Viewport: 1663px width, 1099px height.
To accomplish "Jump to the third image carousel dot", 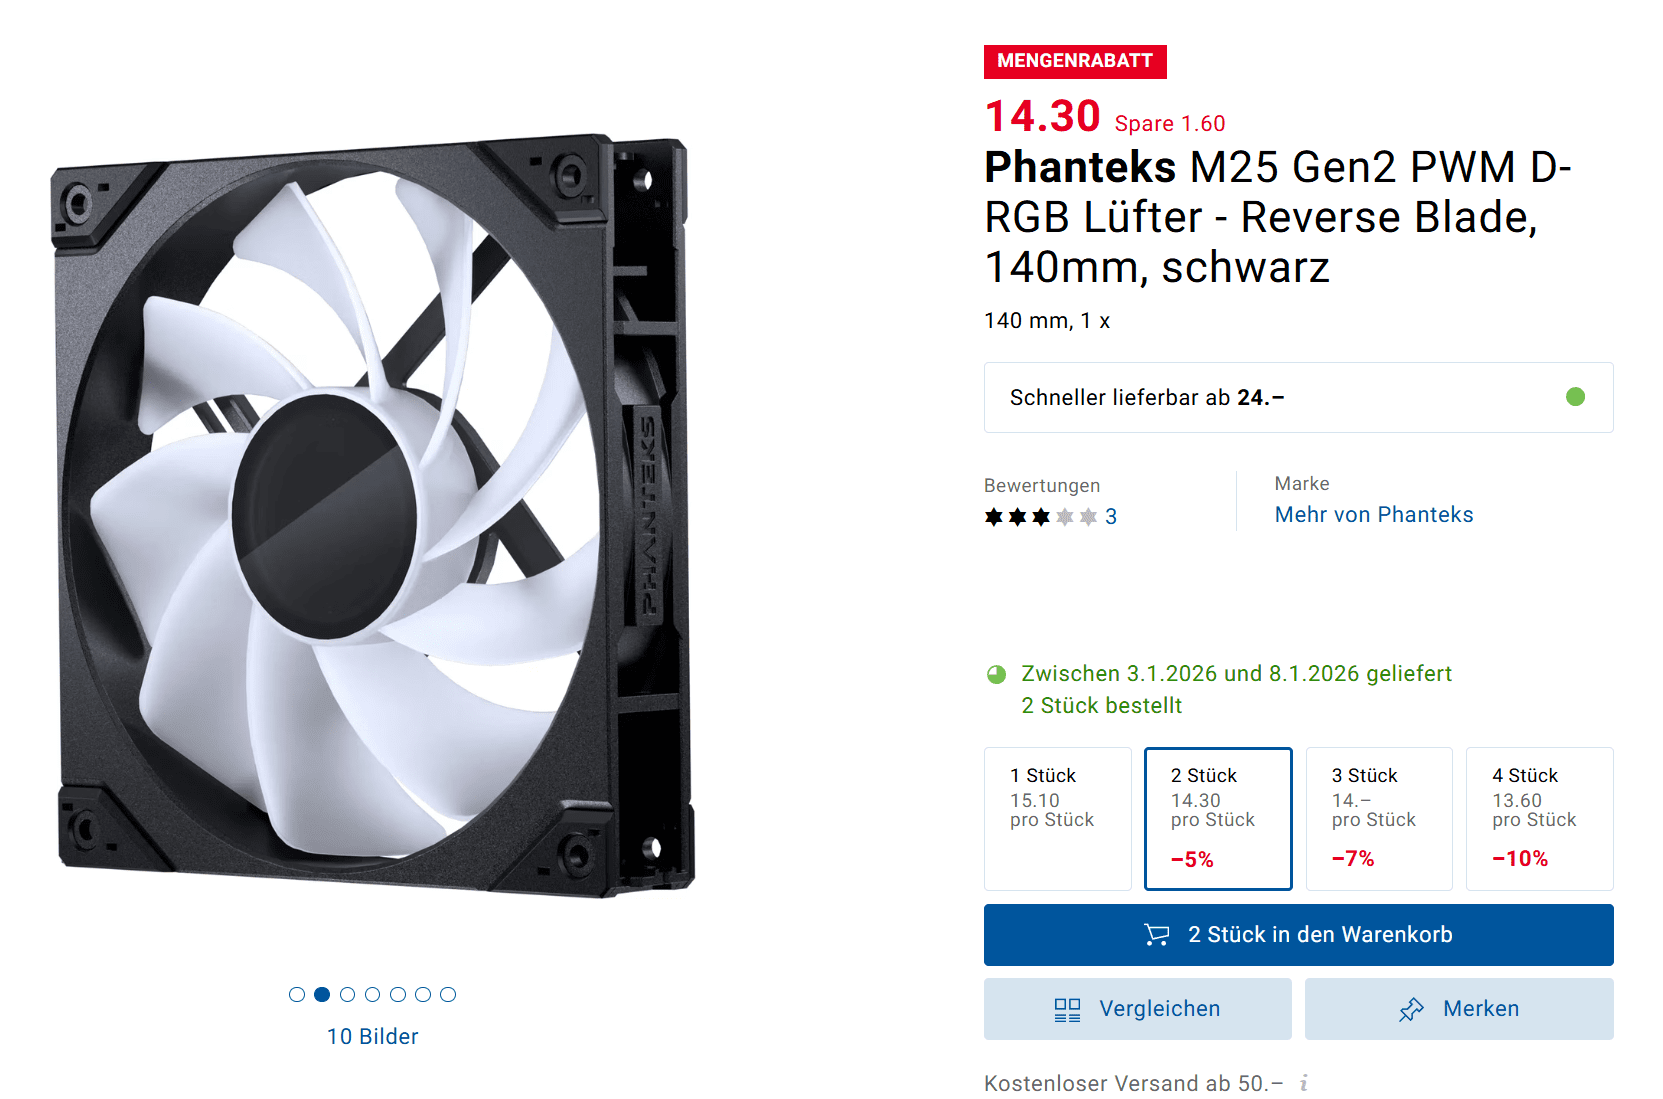I will coord(347,994).
